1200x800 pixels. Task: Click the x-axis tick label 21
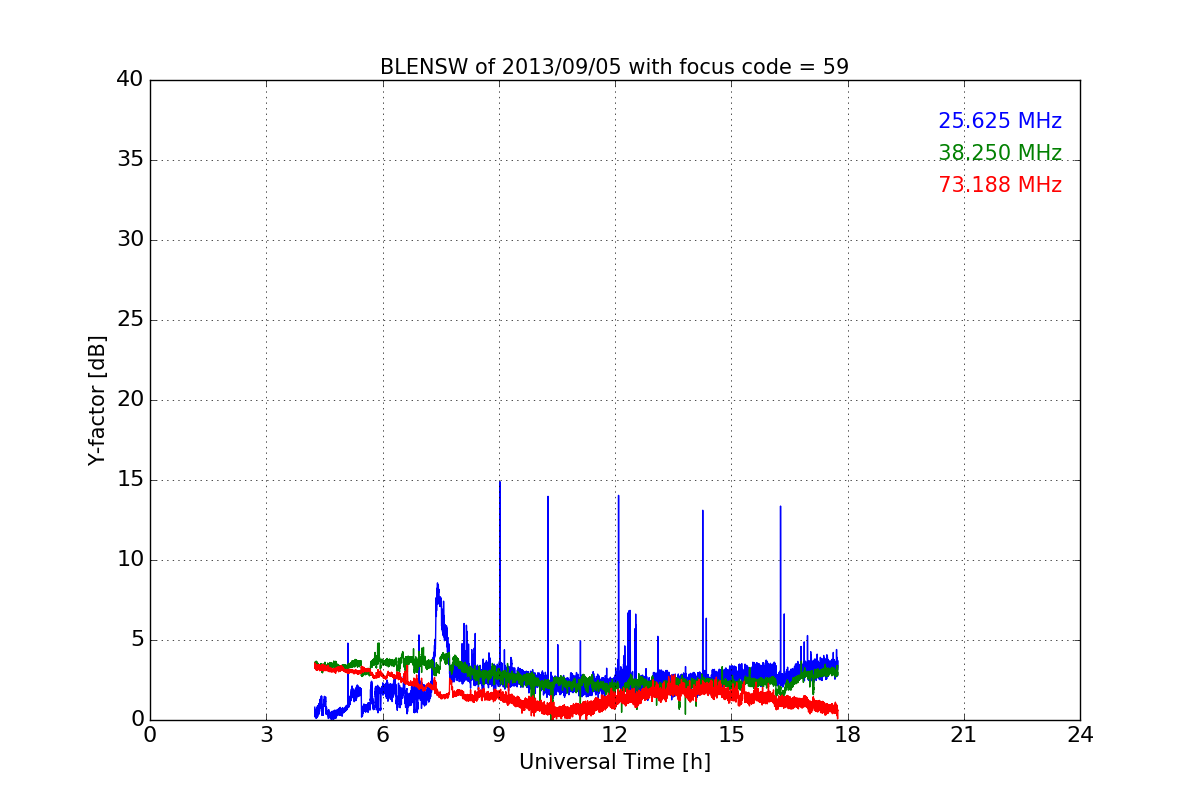pos(964,735)
